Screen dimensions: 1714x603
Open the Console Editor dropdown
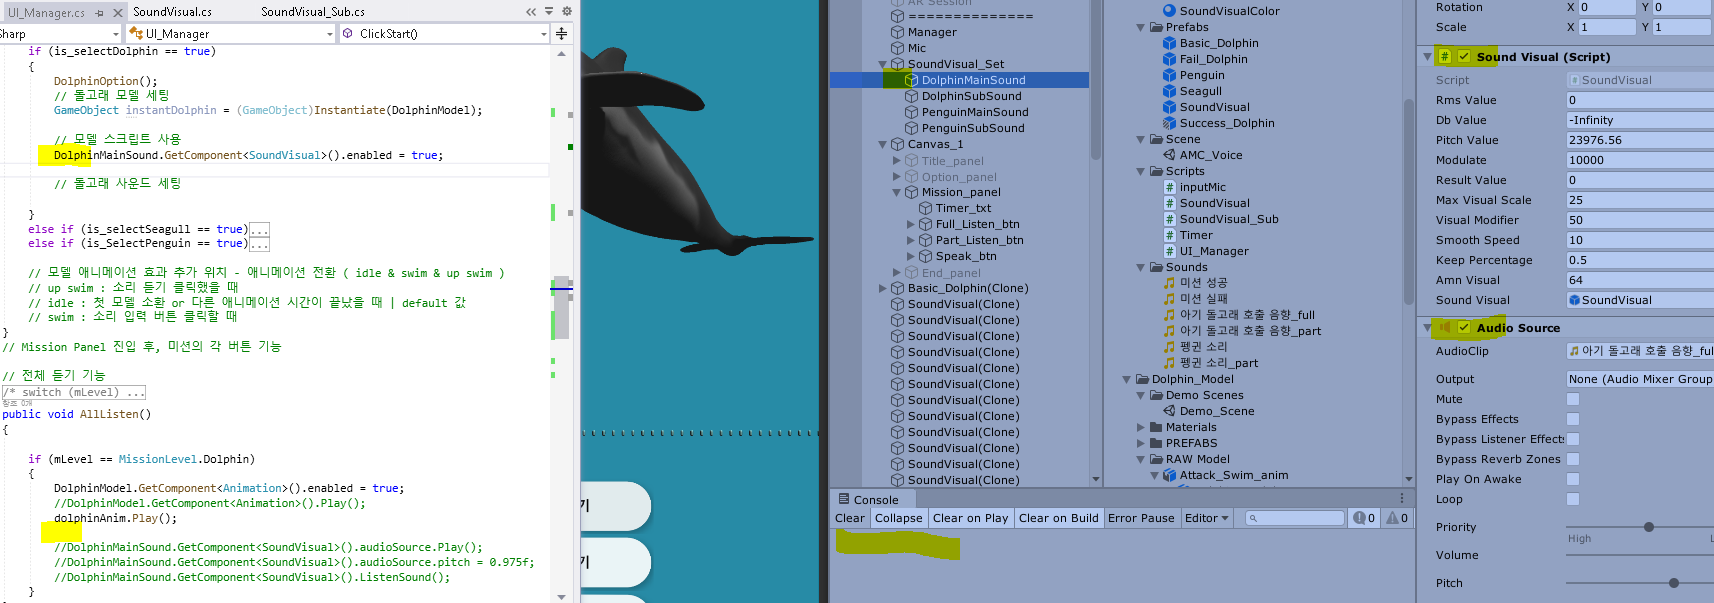pos(1207,518)
